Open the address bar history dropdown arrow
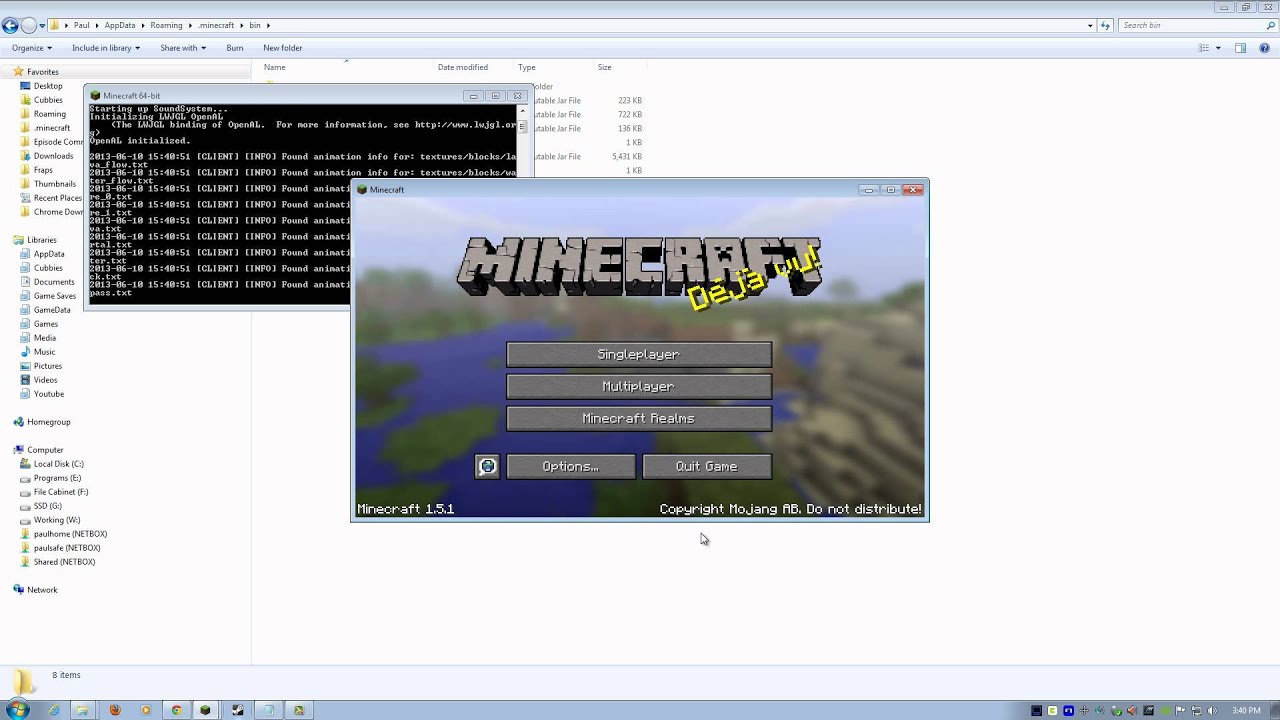The height and width of the screenshot is (720, 1280). [x=1090, y=25]
